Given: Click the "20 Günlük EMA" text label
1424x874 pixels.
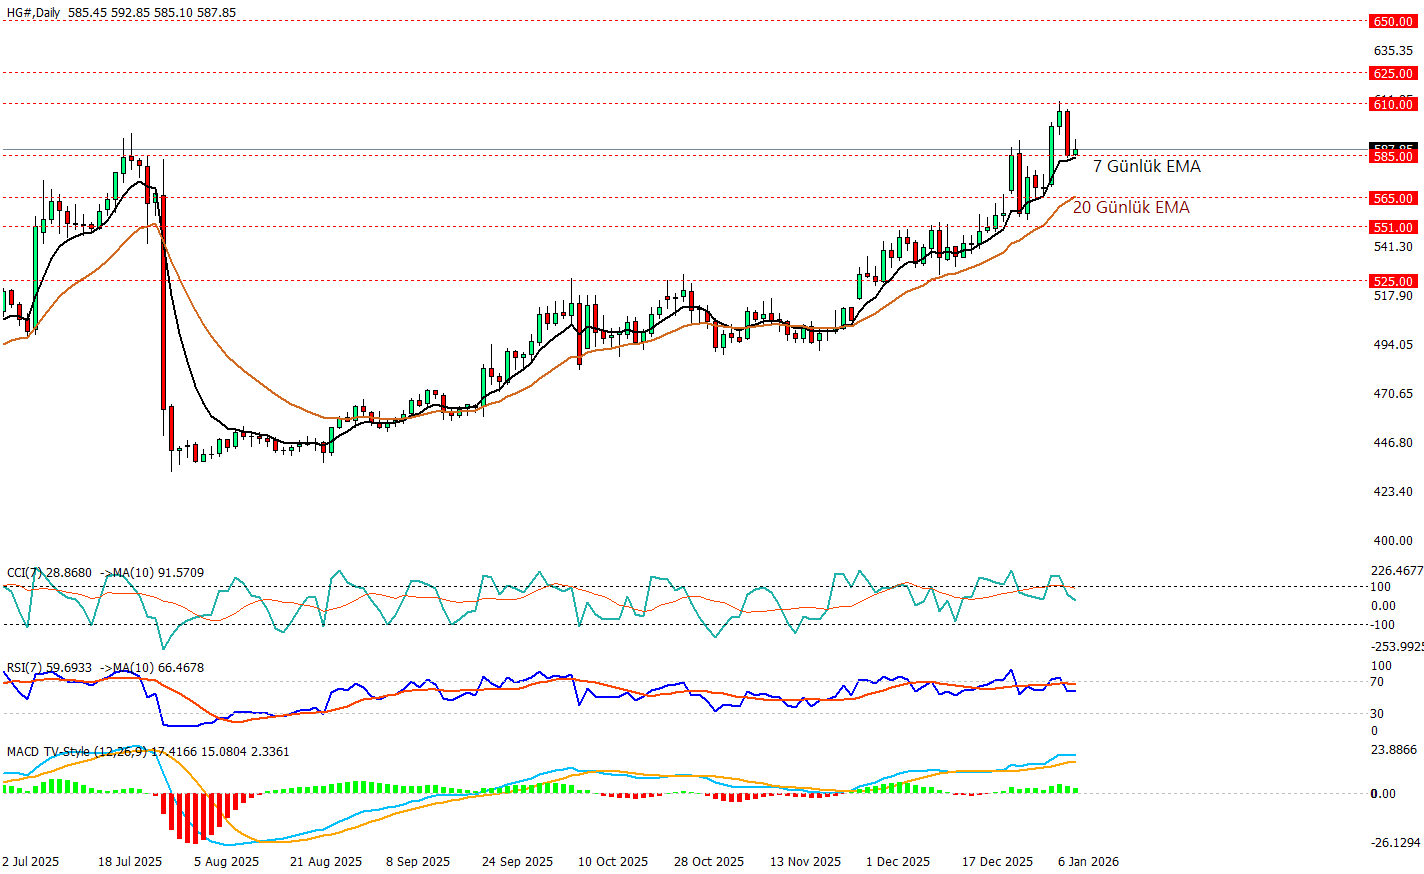Looking at the screenshot, I should (x=1131, y=207).
